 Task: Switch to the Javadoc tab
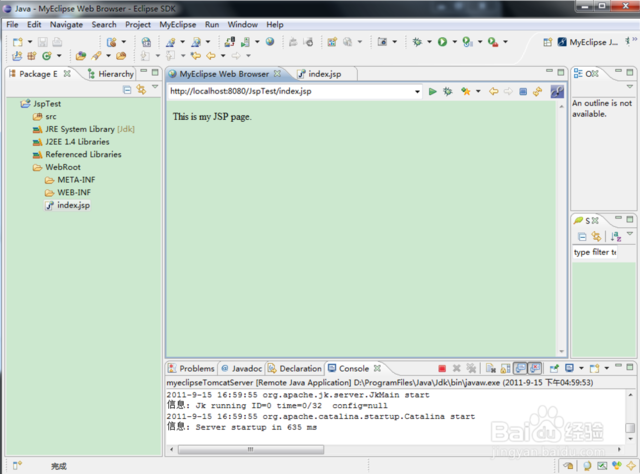tap(242, 369)
